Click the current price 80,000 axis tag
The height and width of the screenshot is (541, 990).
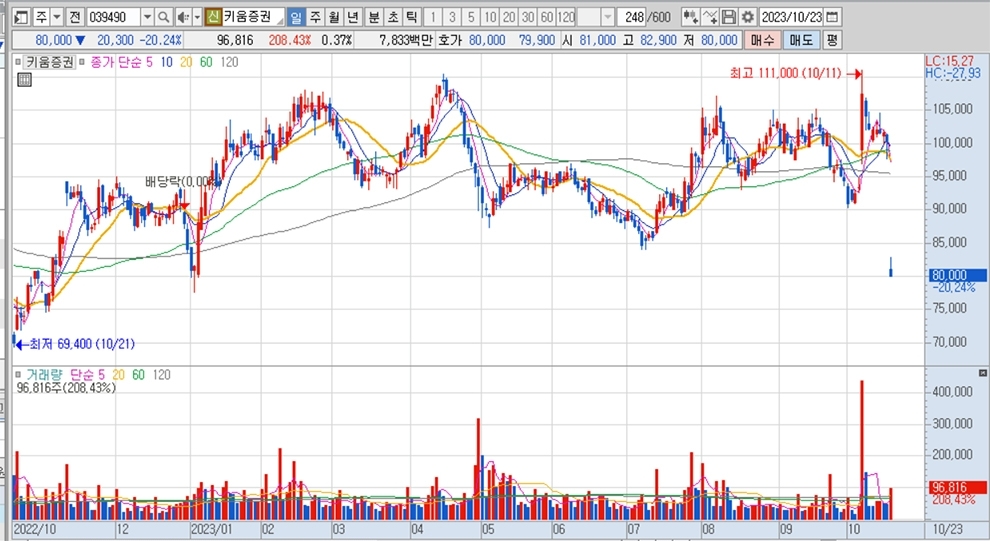click(x=958, y=275)
